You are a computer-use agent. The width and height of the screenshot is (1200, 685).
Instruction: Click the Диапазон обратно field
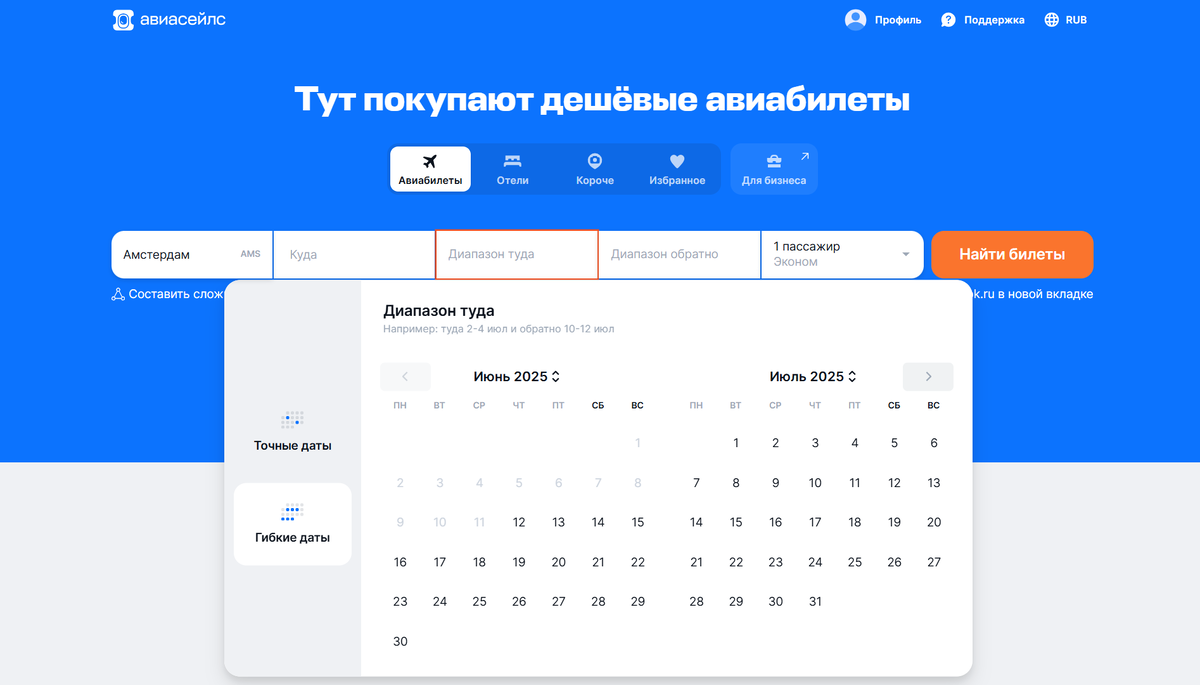coord(680,254)
